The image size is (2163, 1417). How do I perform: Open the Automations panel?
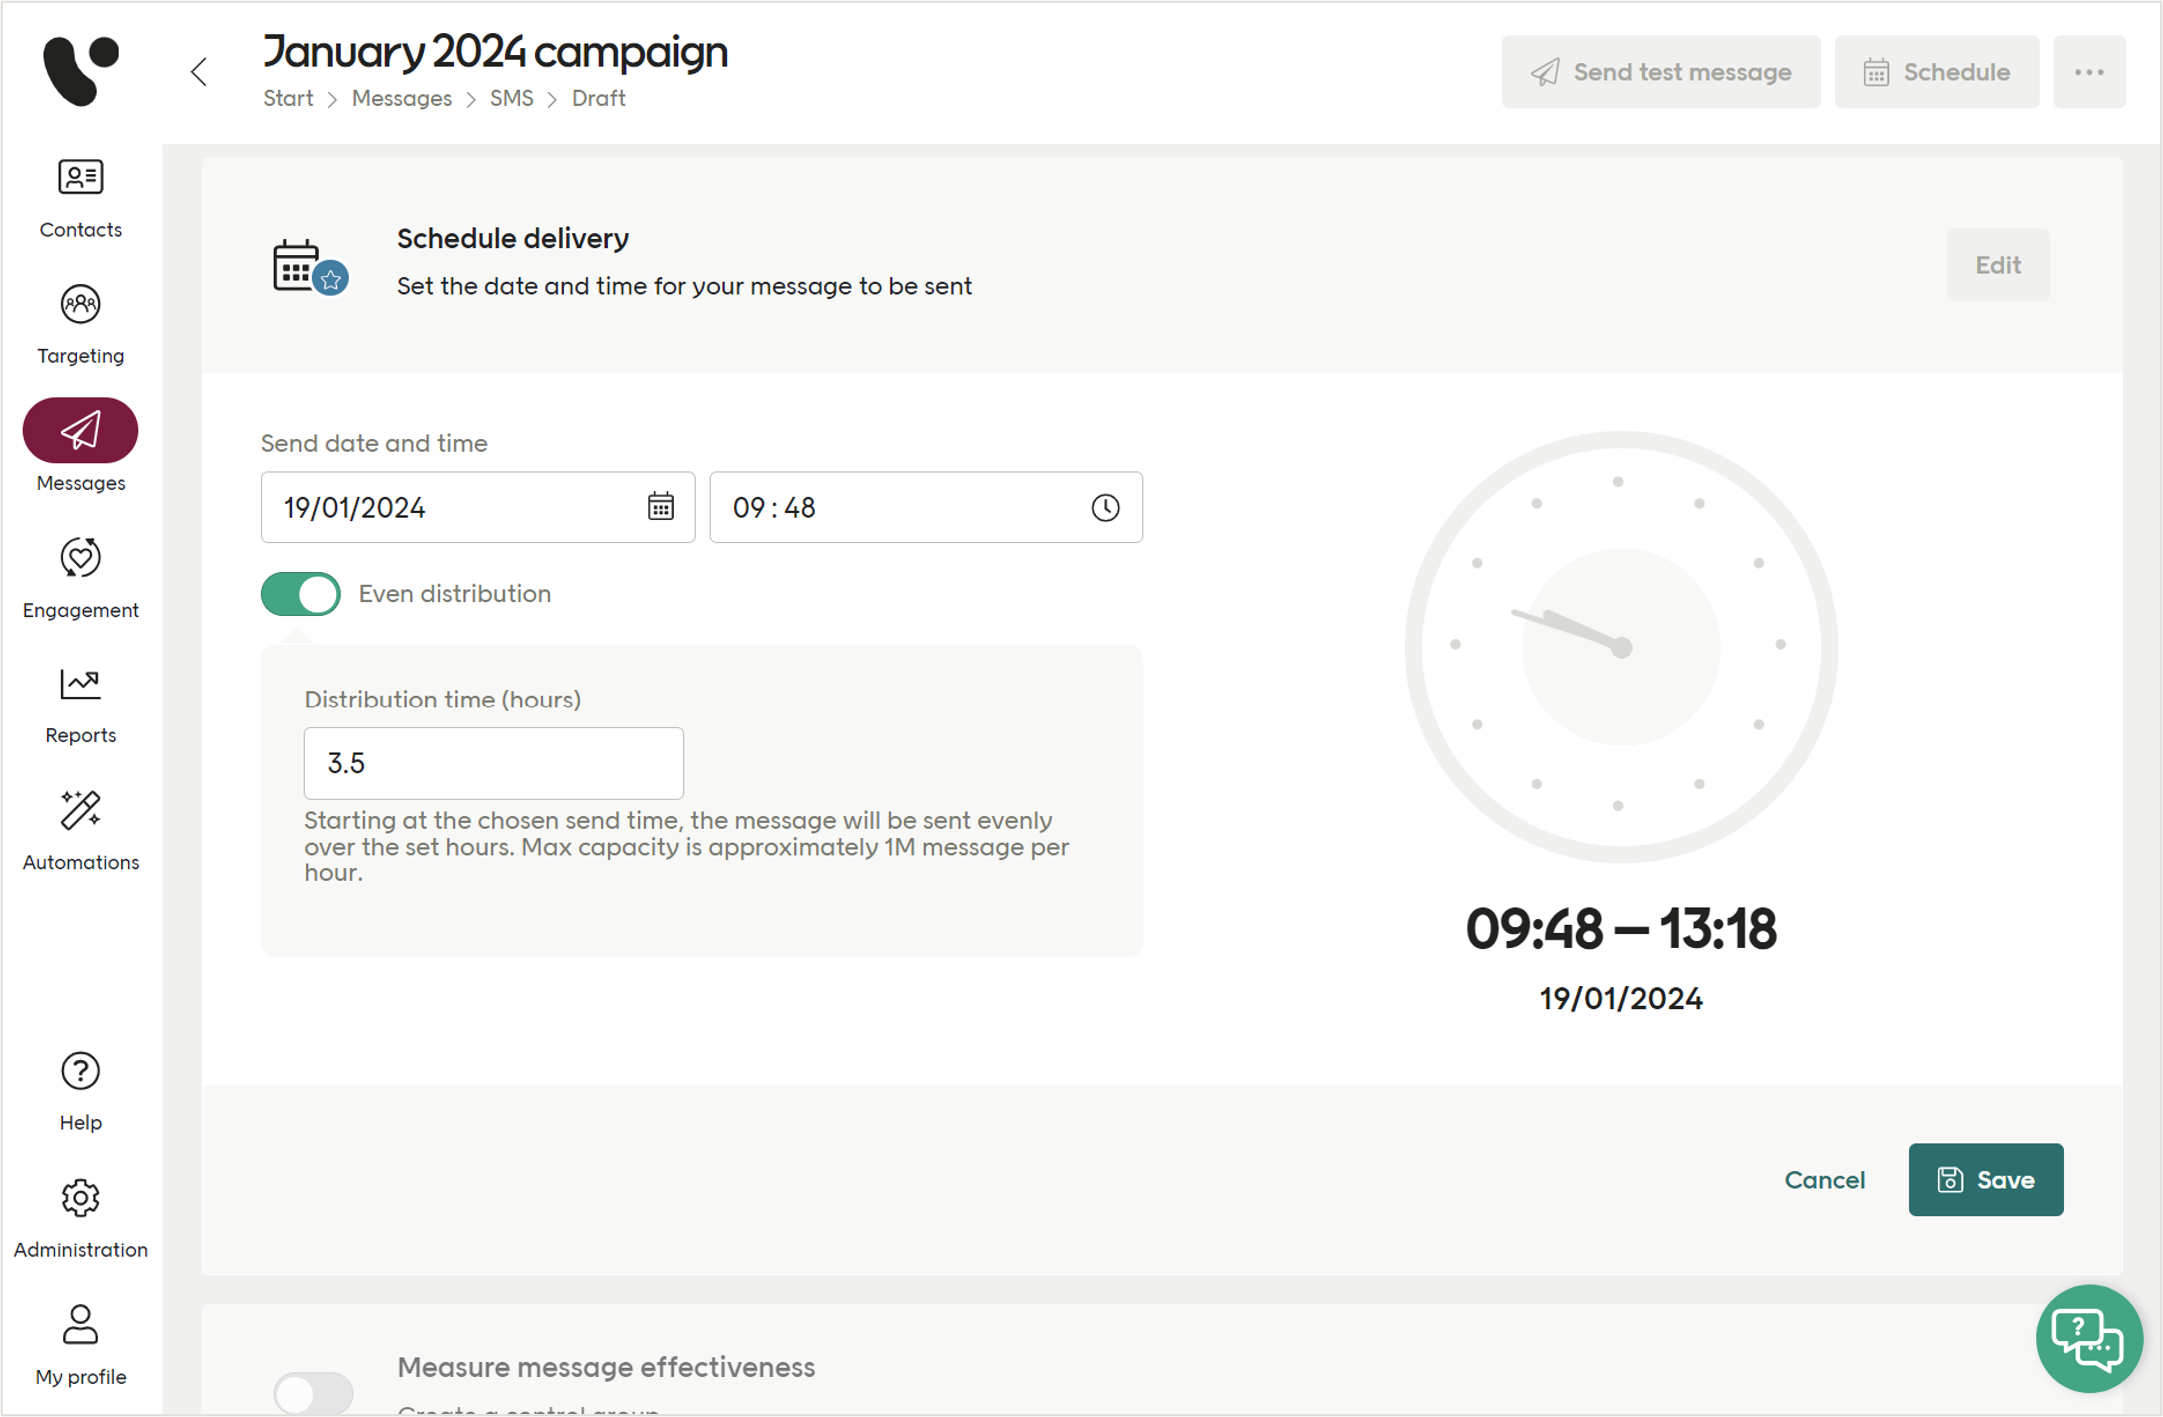coord(80,828)
